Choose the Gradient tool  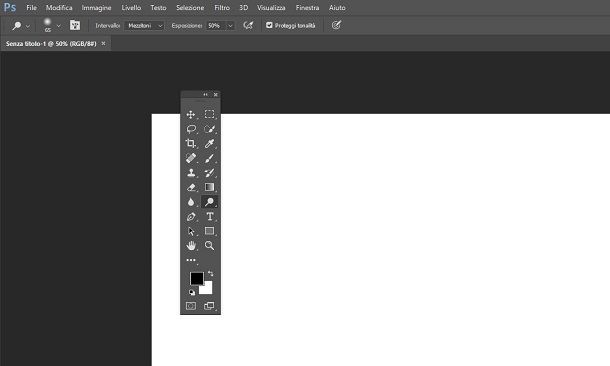click(209, 187)
